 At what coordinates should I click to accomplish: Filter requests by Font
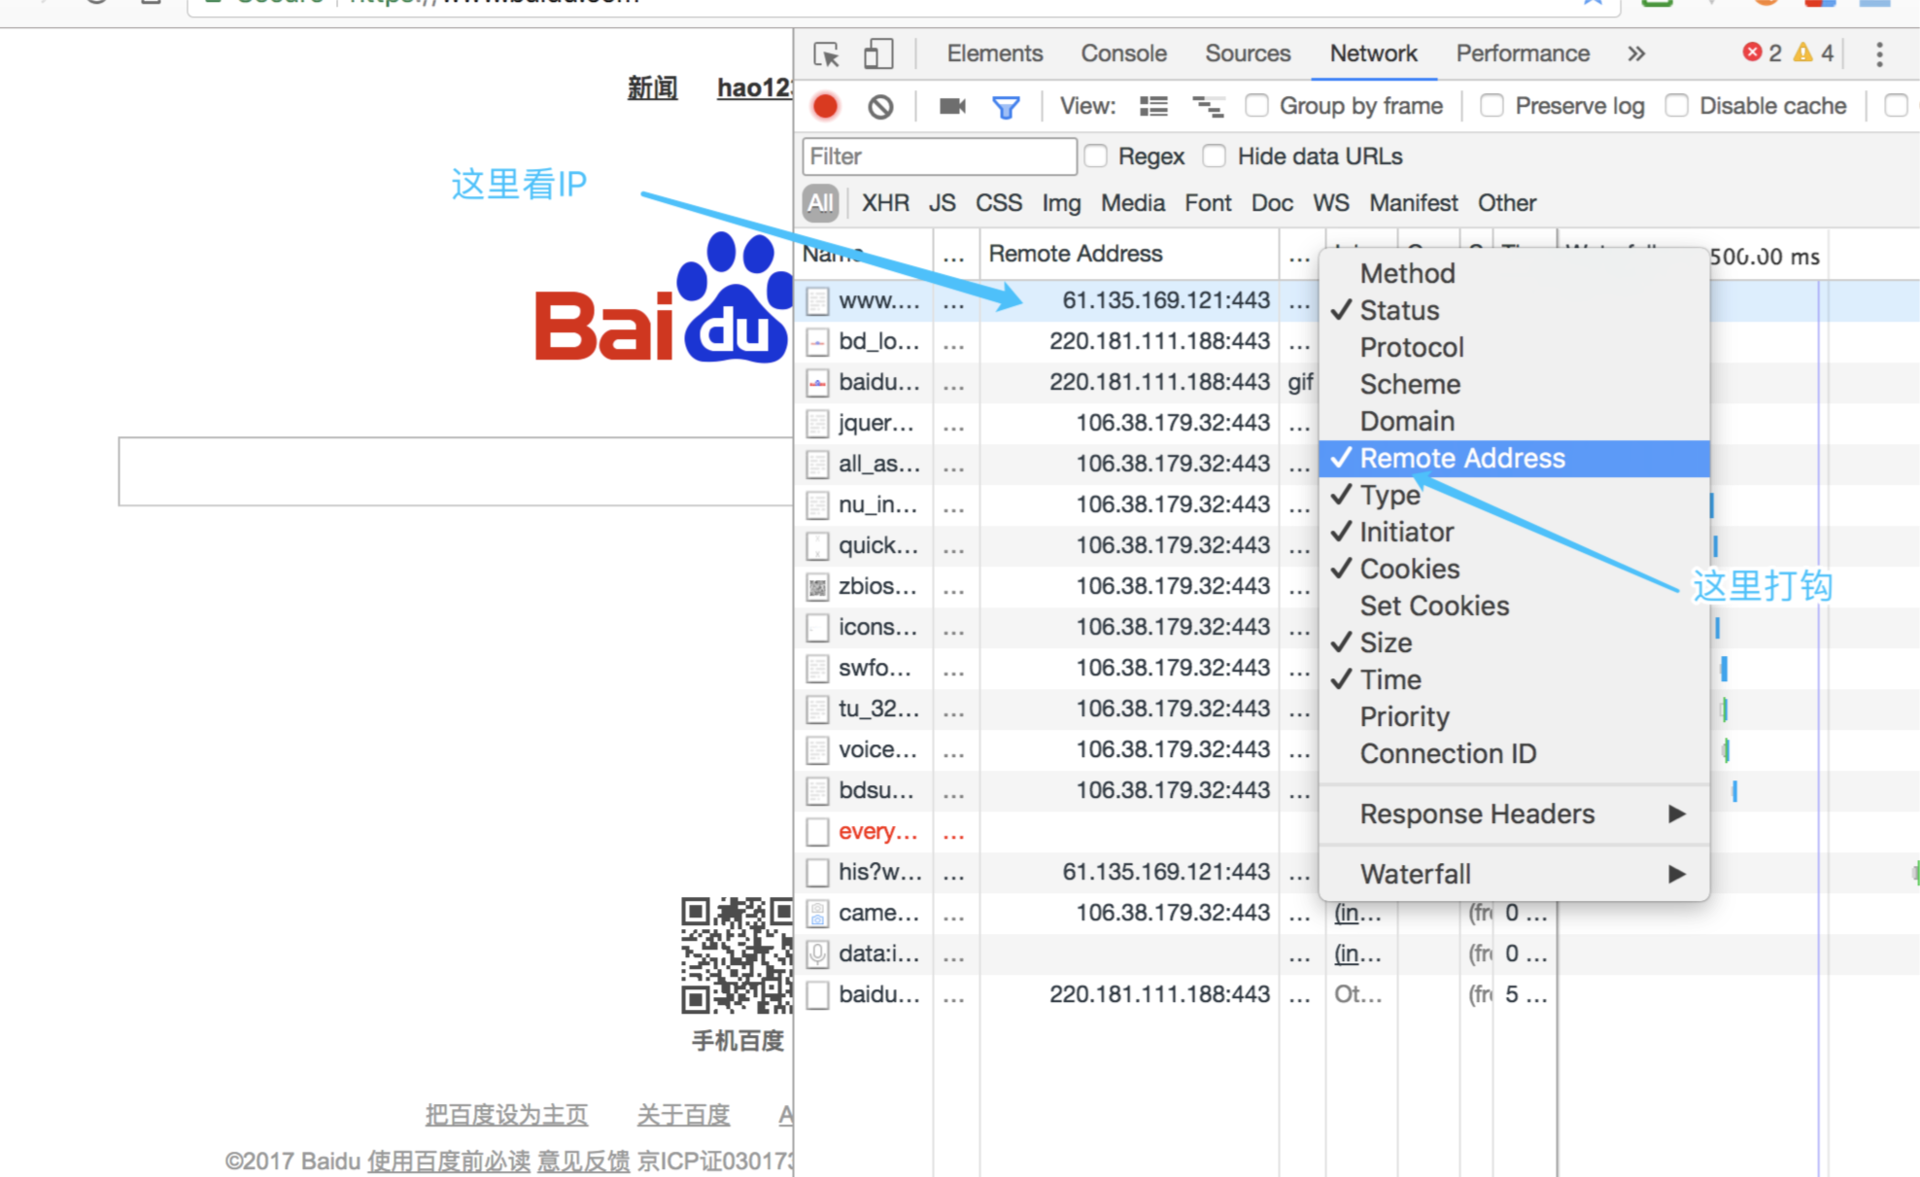pos(1208,203)
